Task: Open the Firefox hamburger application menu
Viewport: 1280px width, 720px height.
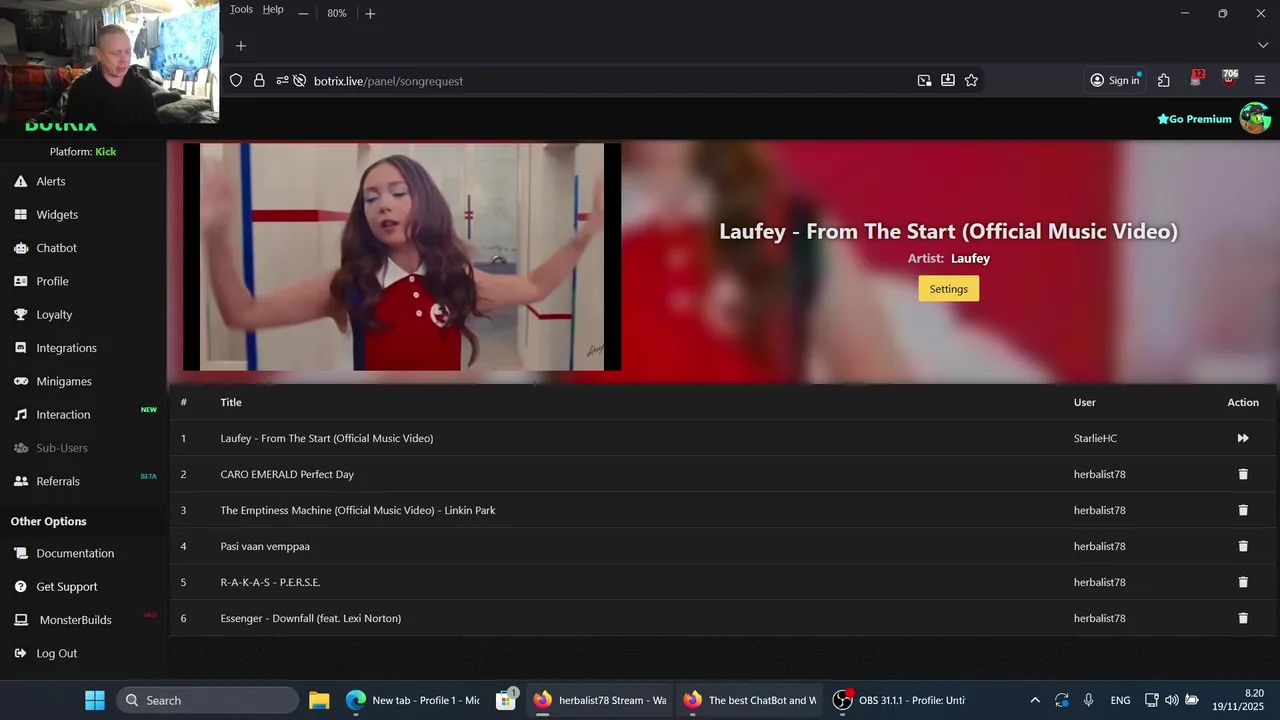Action: [x=1260, y=81]
